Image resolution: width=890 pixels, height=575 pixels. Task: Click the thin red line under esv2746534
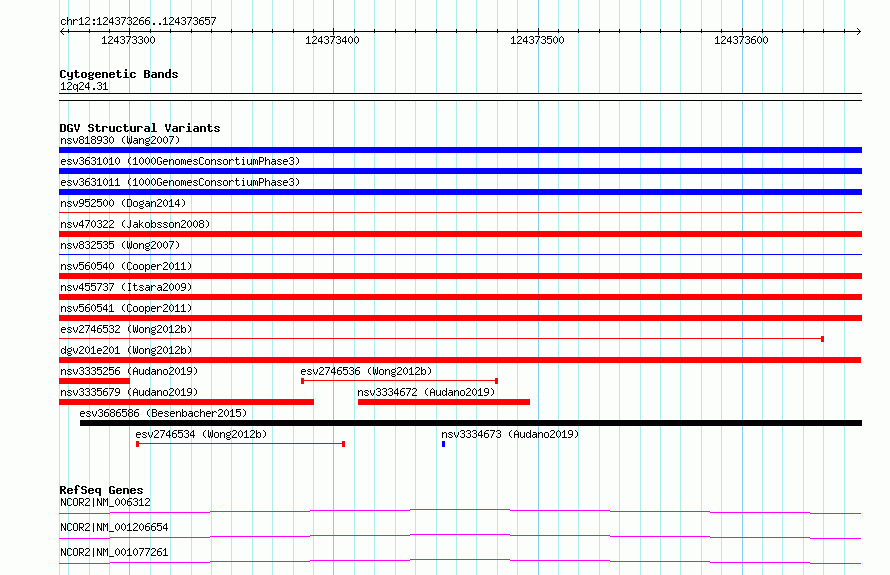(241, 444)
